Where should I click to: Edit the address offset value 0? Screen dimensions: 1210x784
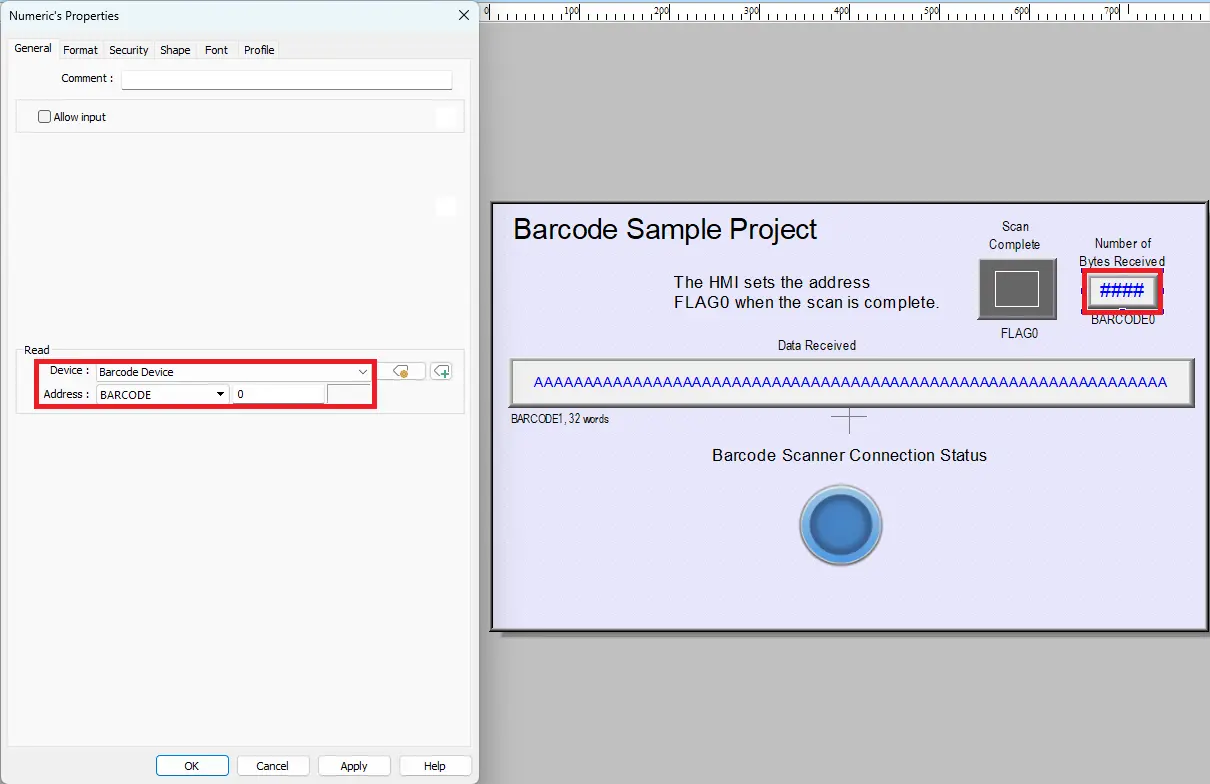[278, 394]
